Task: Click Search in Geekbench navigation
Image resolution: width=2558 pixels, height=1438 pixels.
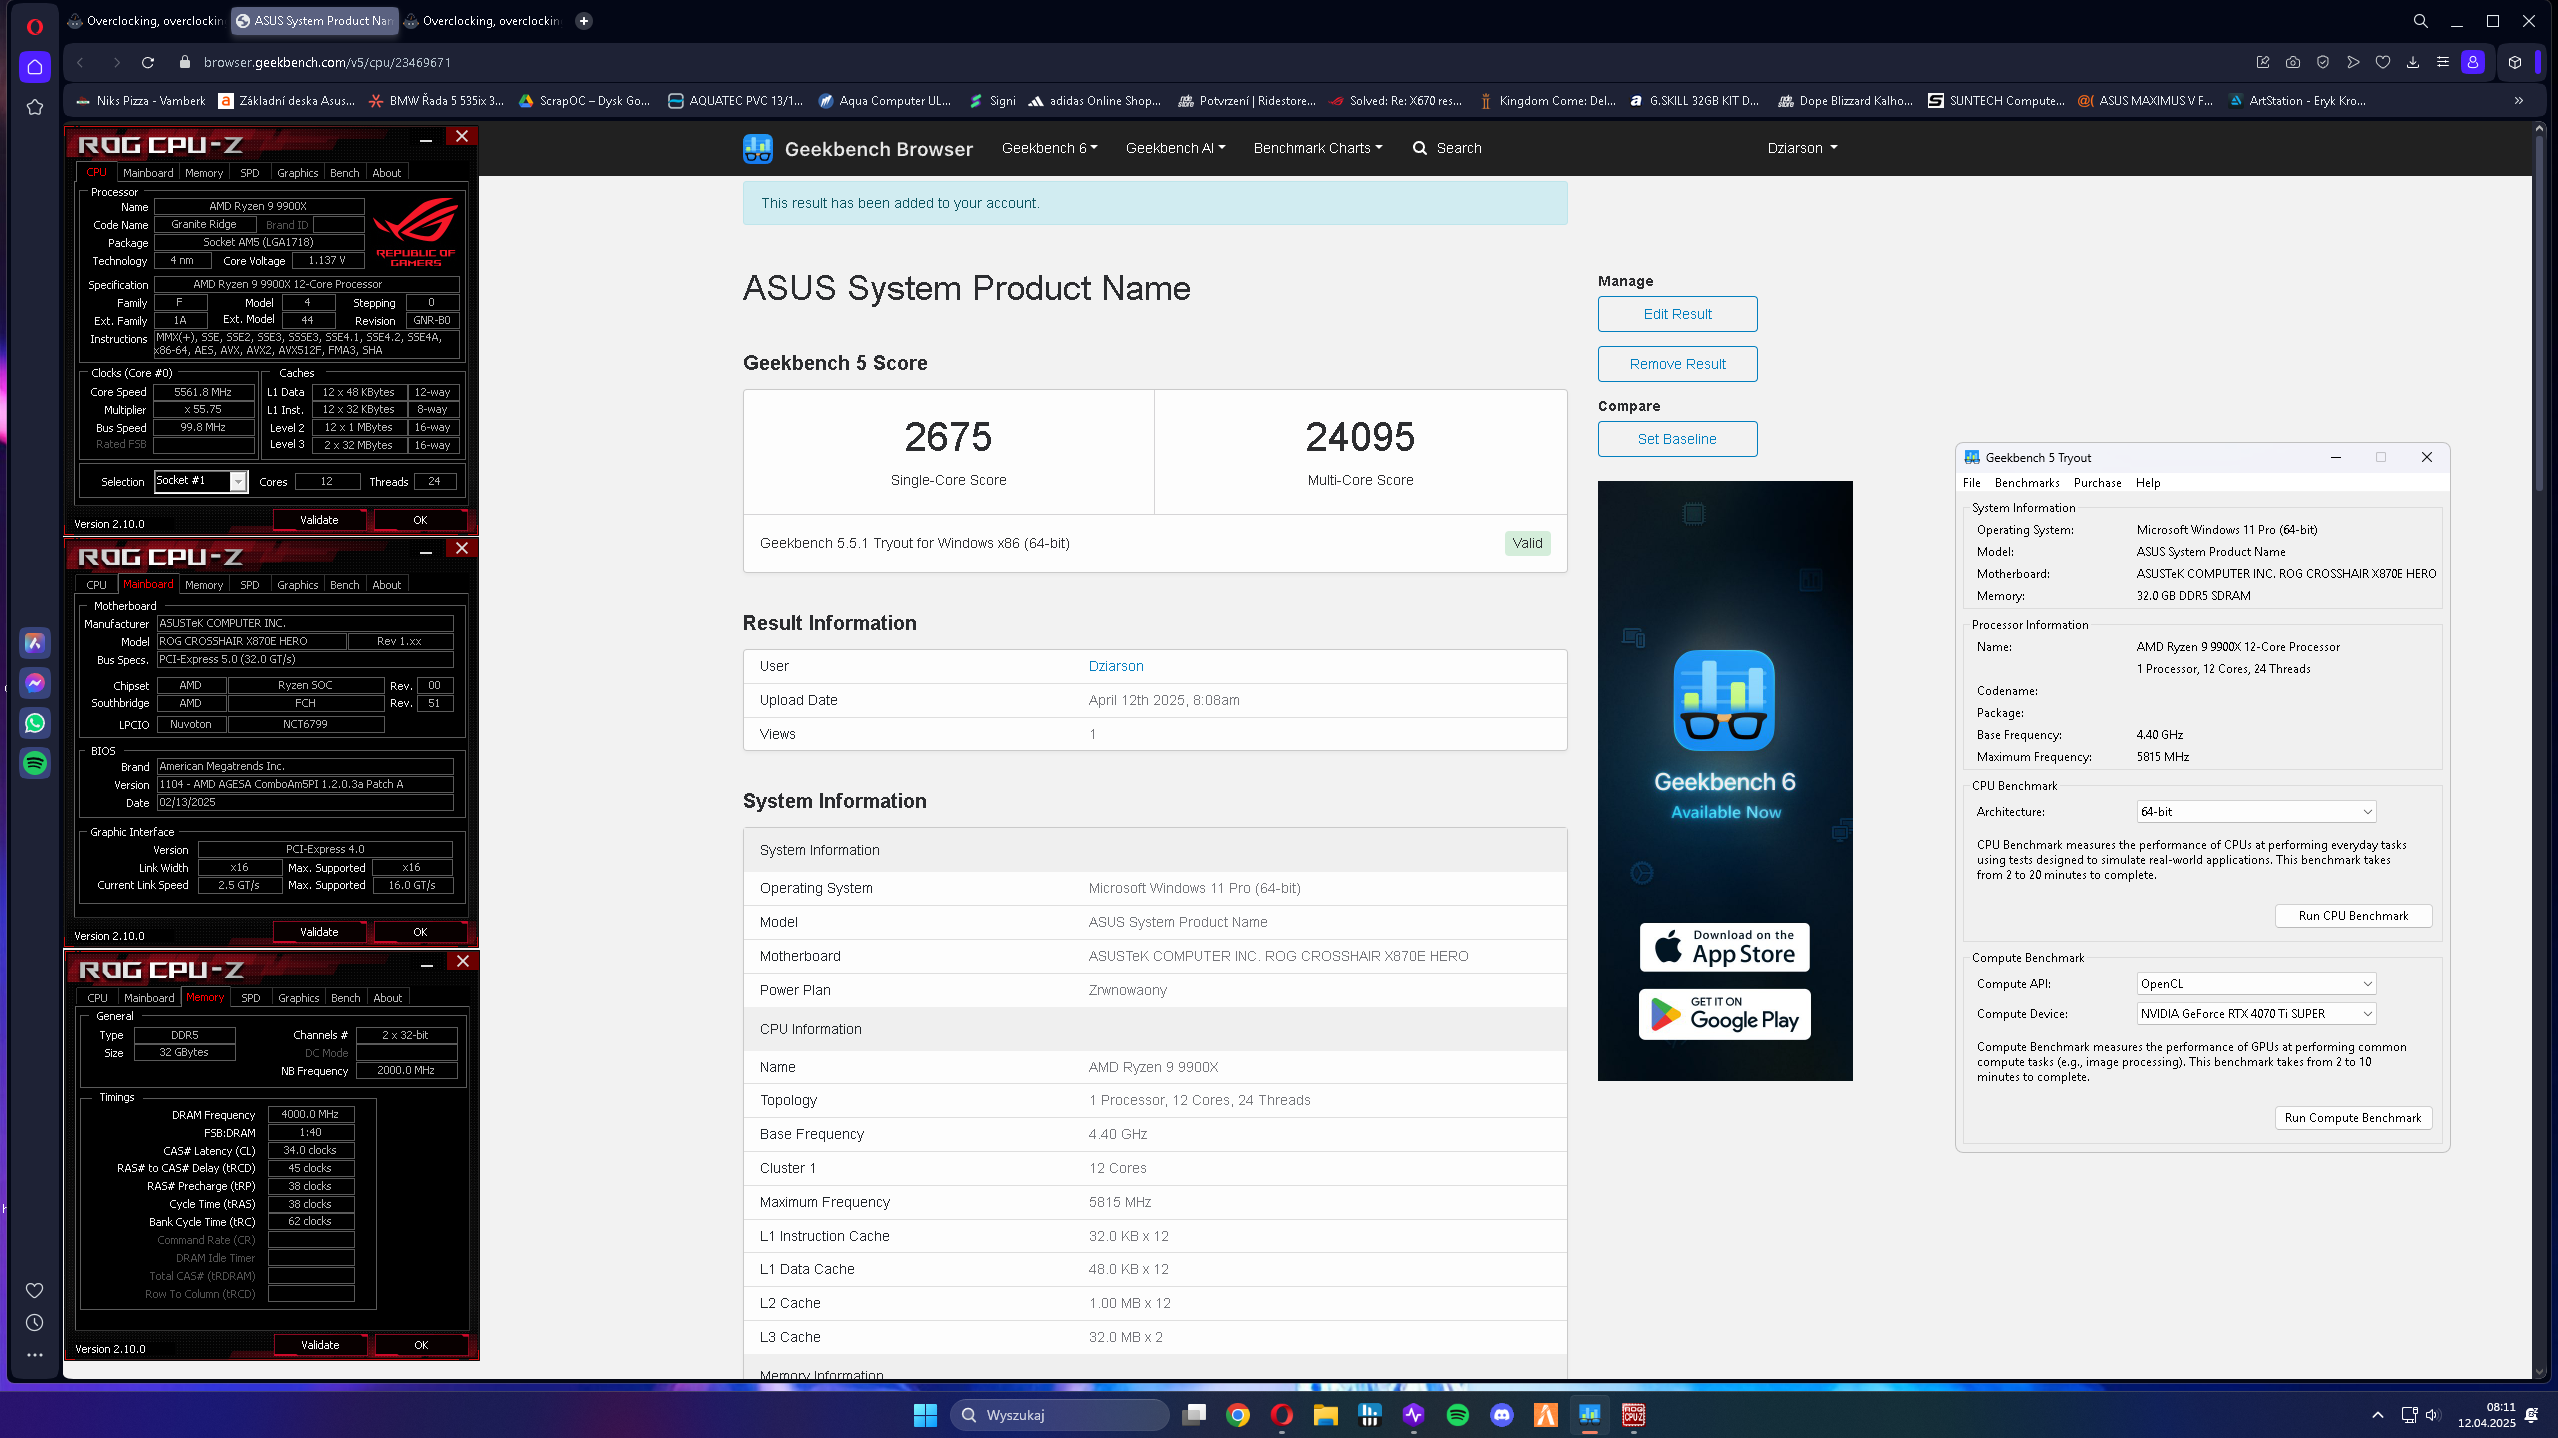Action: pyautogui.click(x=1447, y=148)
